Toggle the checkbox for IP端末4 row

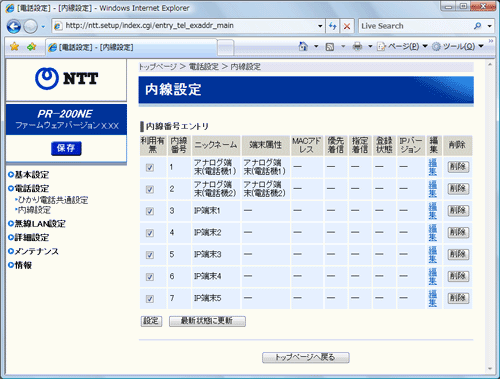(x=150, y=277)
